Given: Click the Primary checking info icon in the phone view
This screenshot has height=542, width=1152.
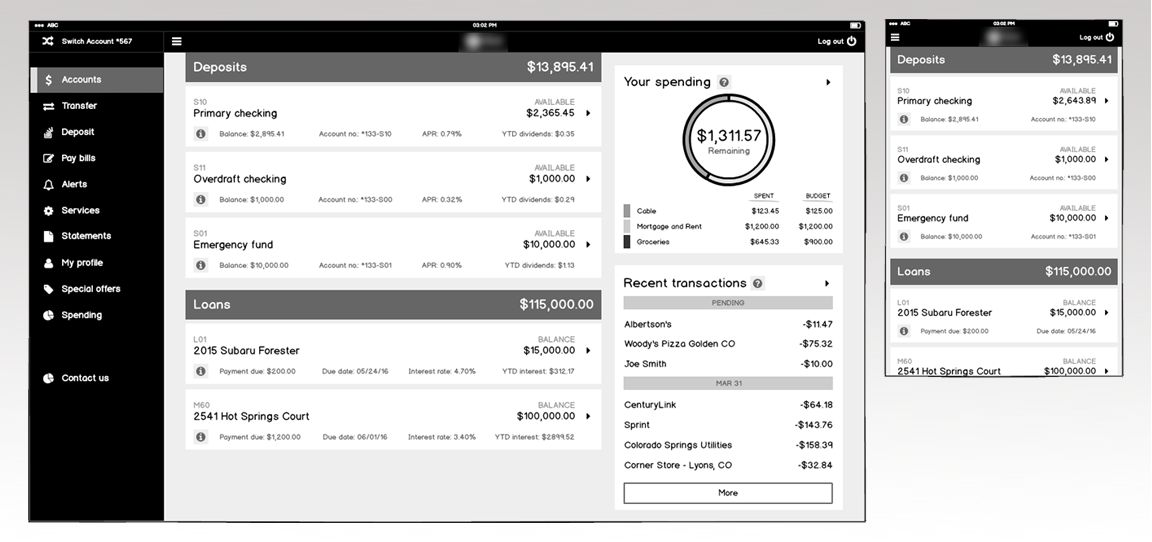Looking at the screenshot, I should (x=904, y=119).
